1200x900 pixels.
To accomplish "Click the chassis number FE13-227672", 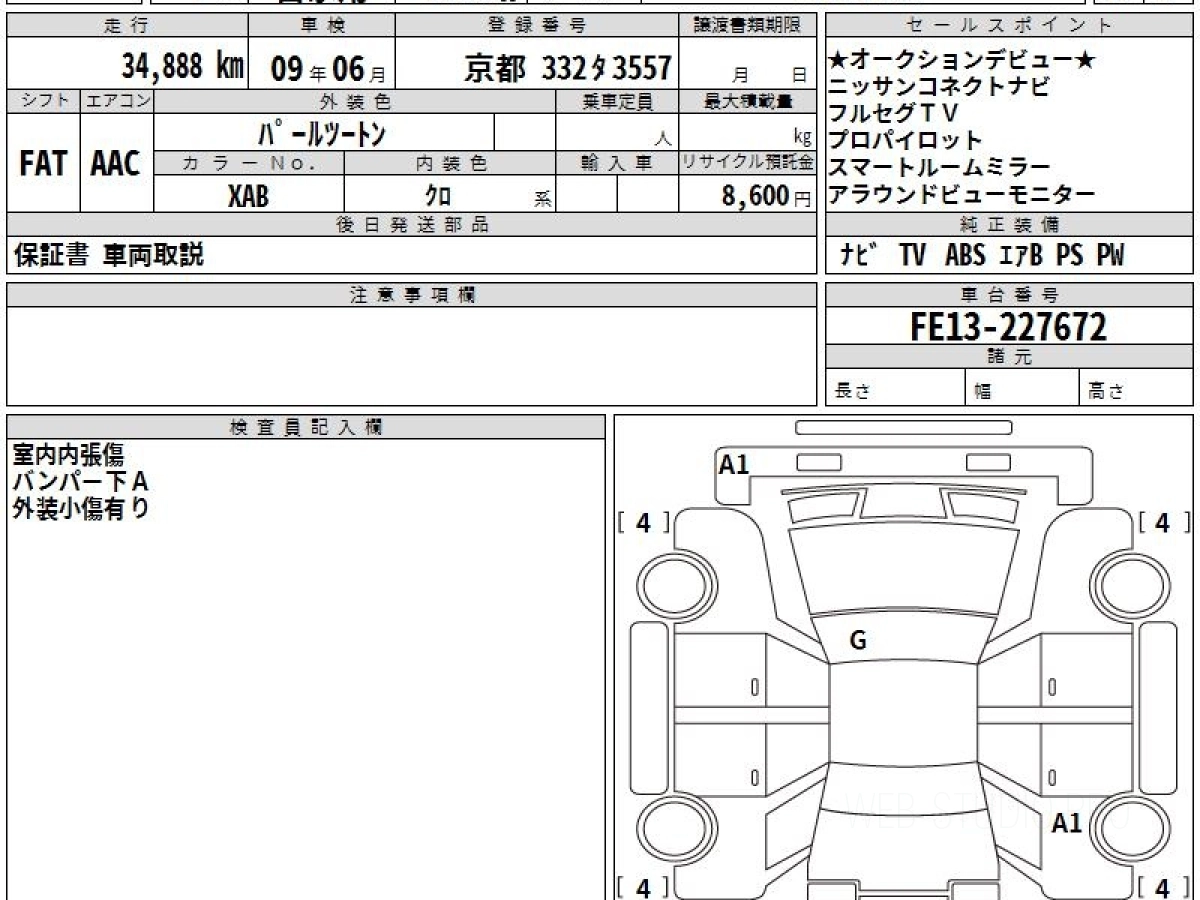I will point(1008,326).
